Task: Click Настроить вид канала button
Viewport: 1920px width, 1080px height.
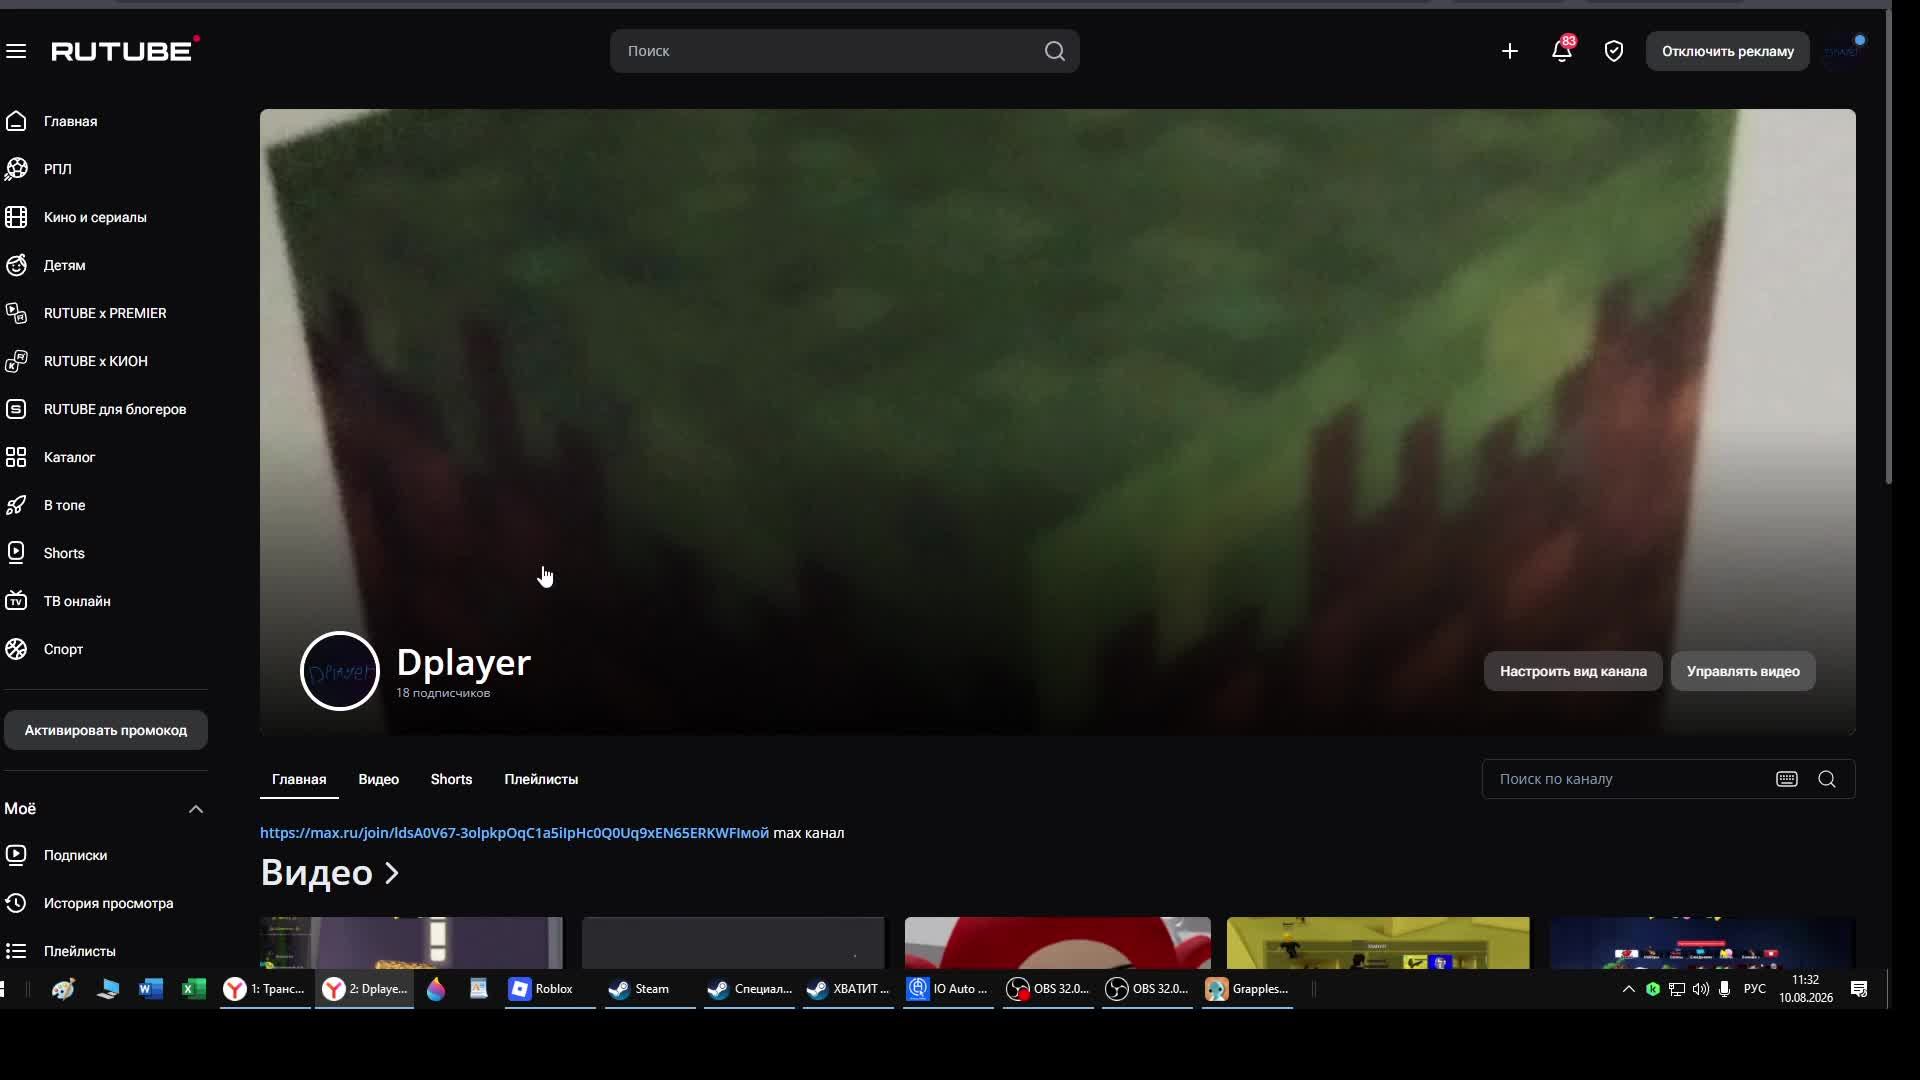Action: [x=1573, y=671]
